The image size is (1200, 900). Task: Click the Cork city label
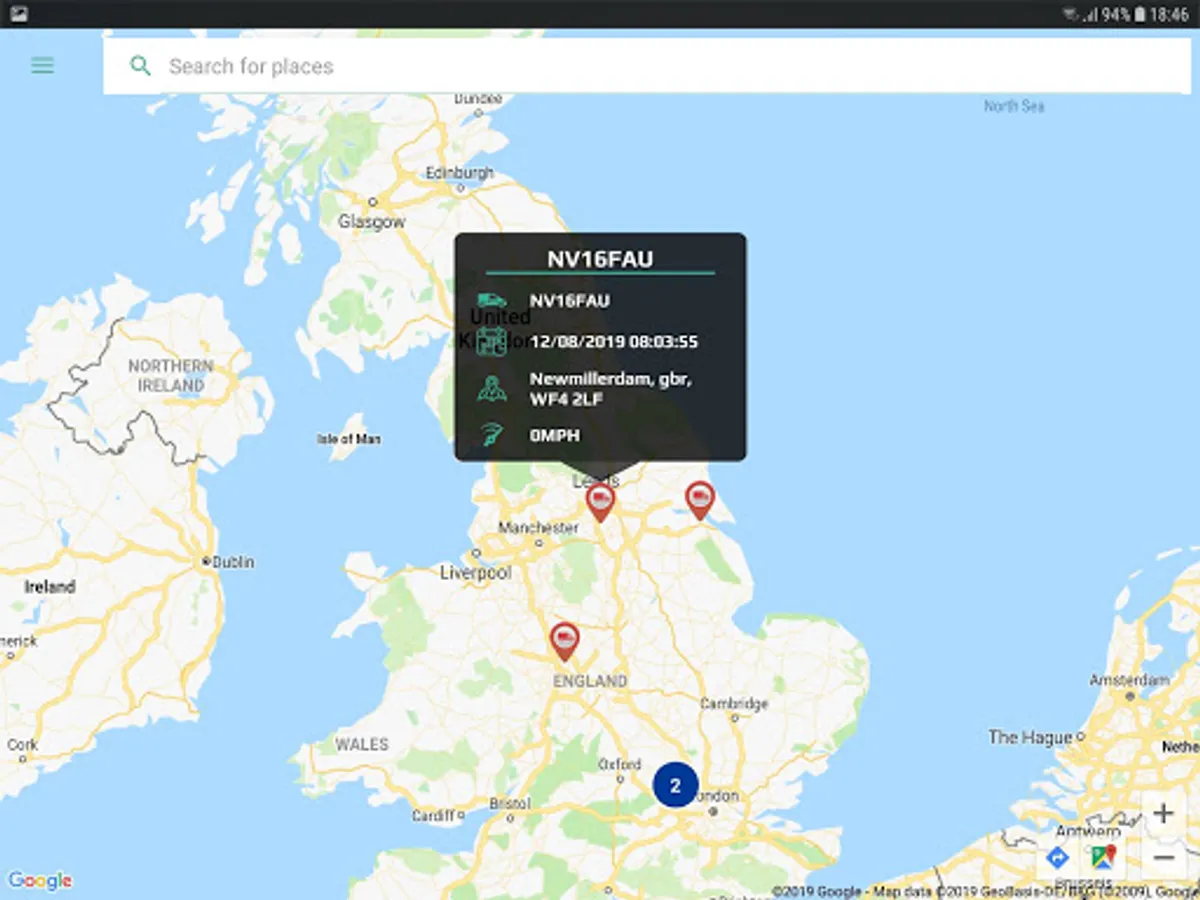(22, 745)
